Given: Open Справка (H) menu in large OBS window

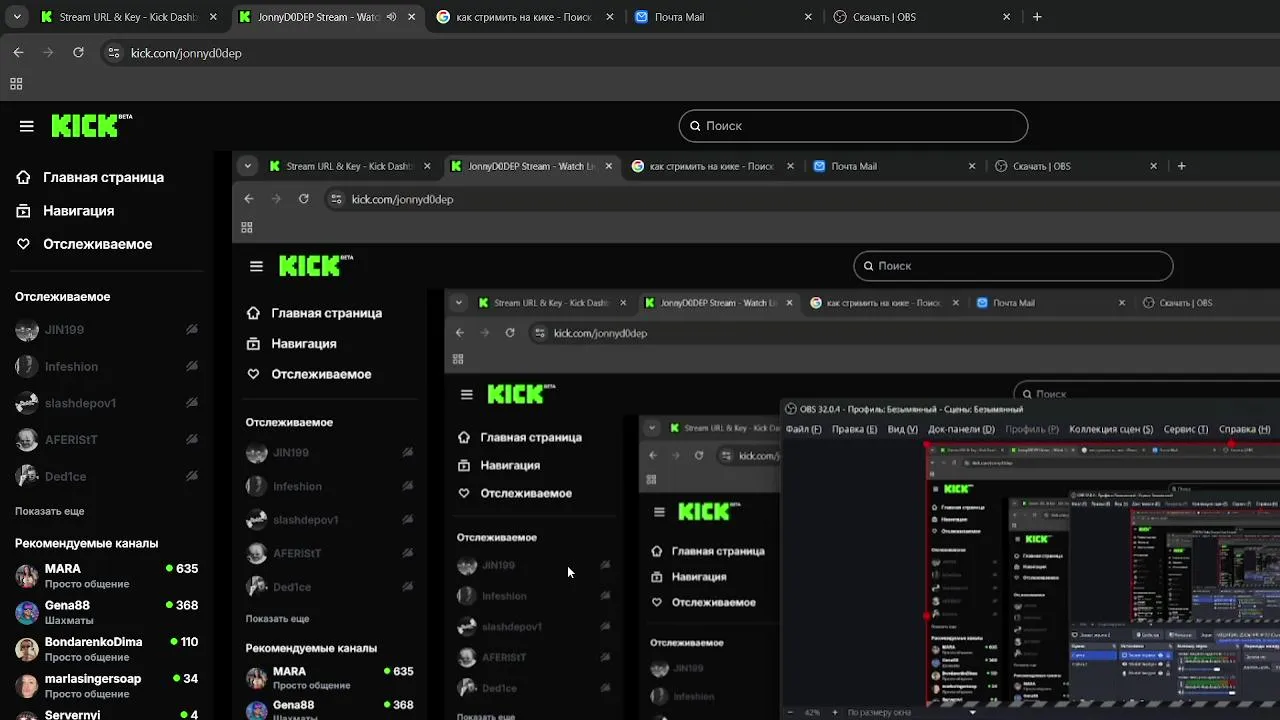Looking at the screenshot, I should point(1244,429).
